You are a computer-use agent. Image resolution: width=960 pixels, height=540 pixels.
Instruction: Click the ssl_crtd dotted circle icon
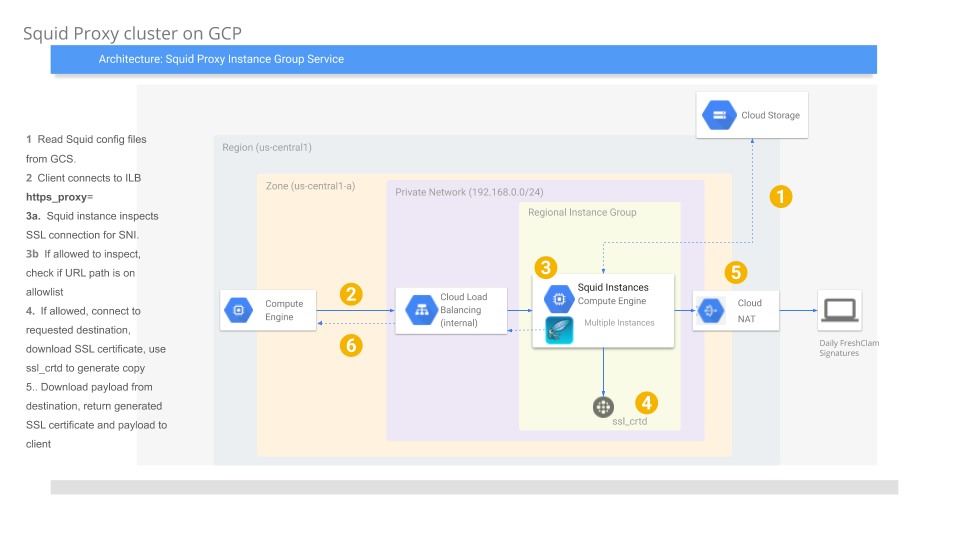(603, 407)
